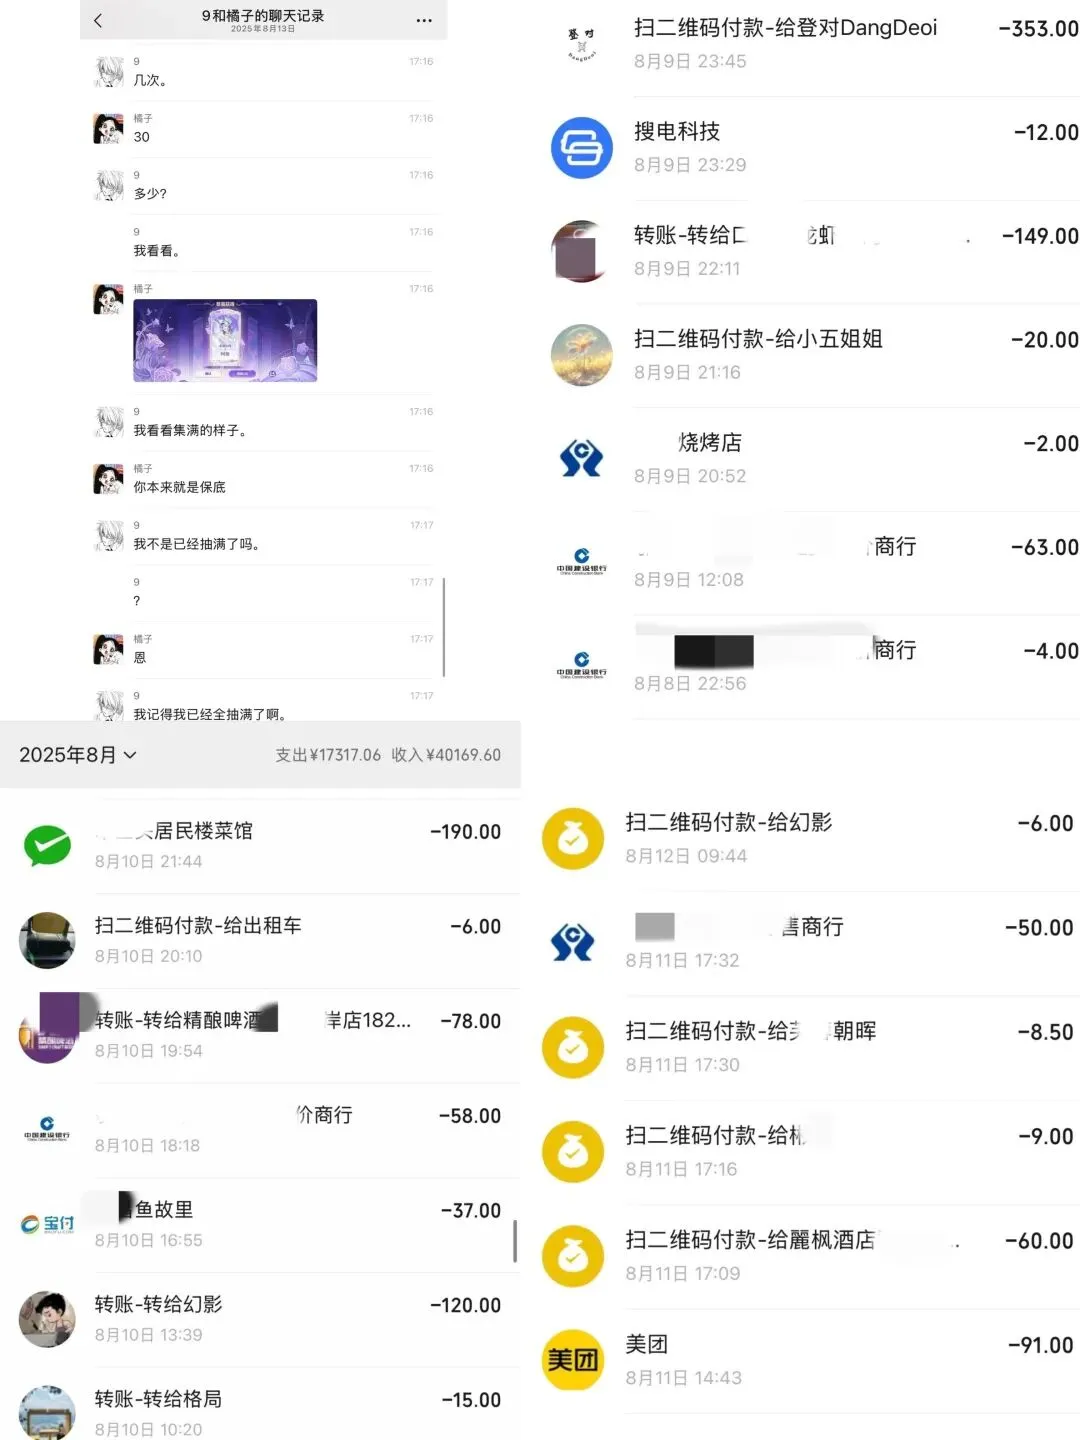Open 扫二维码付款-给出租车 transaction
Screen dimensions: 1080x1440
pyautogui.click(x=260, y=940)
